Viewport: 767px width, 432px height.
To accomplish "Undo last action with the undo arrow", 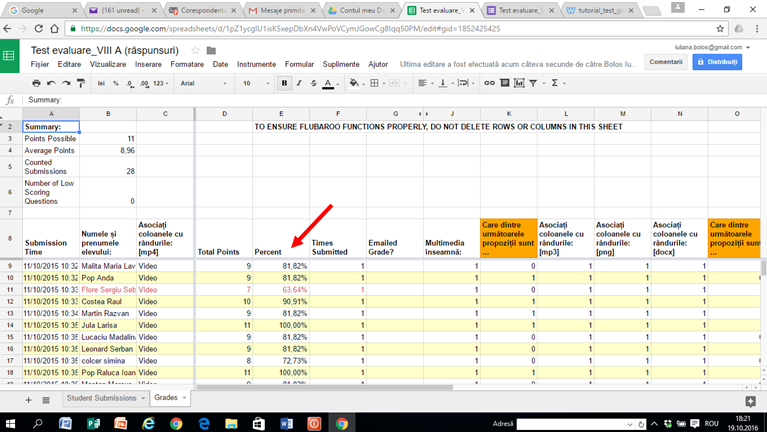I will [x=51, y=83].
